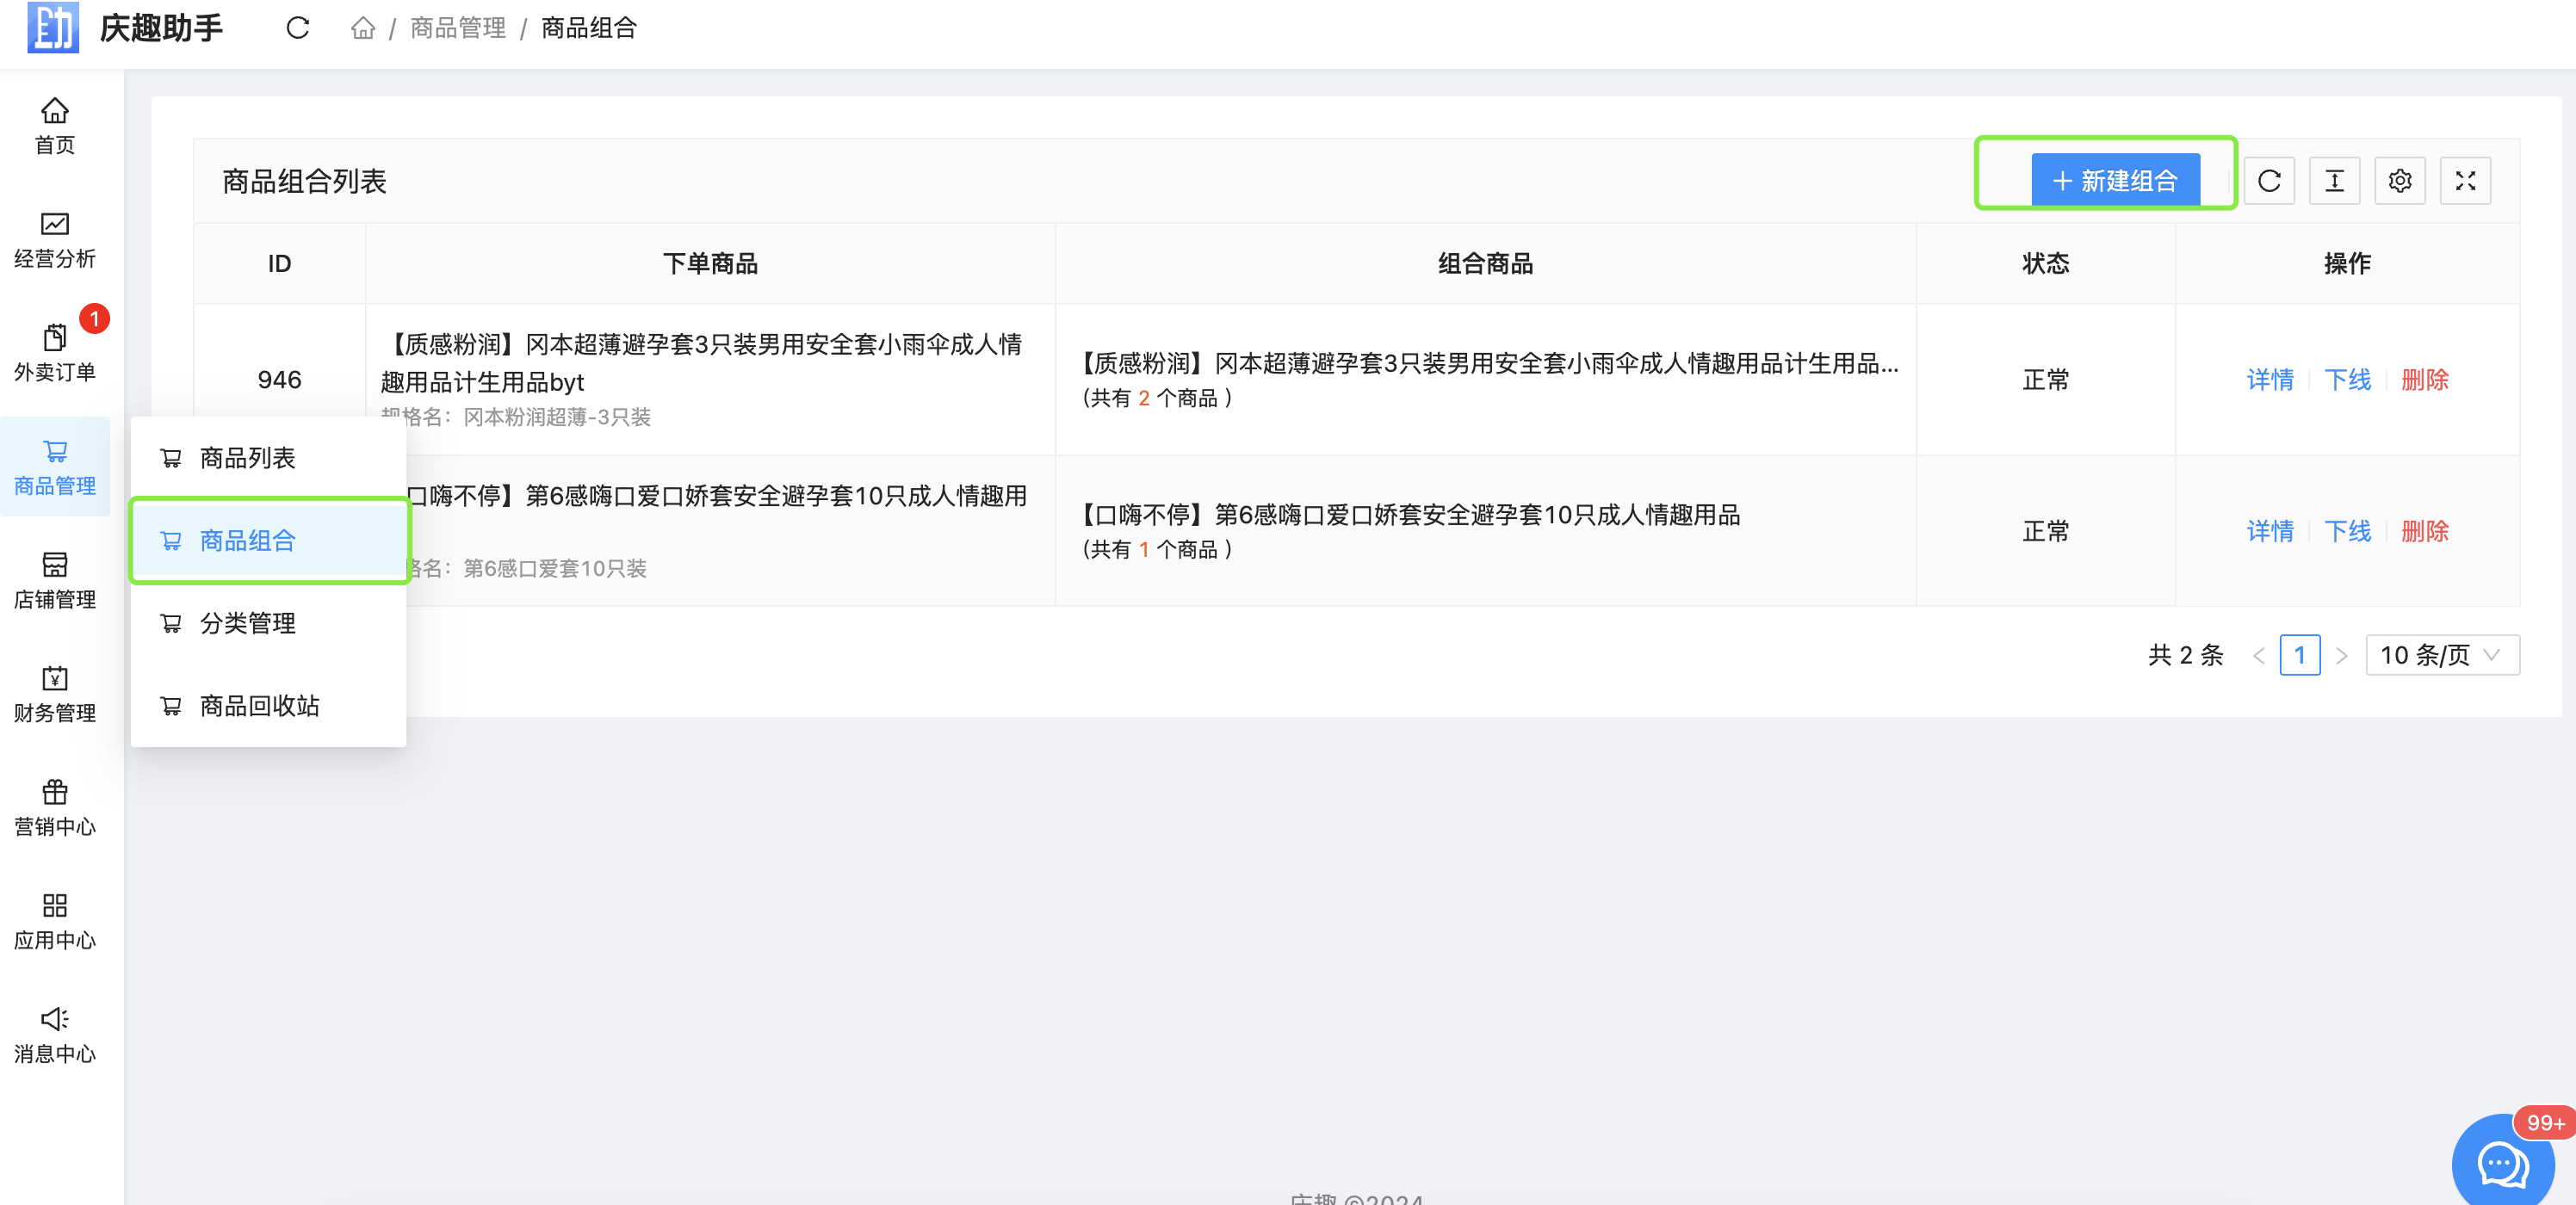Open table density (row height) setting
Screen dimensions: 2576x1205
pos(2334,181)
